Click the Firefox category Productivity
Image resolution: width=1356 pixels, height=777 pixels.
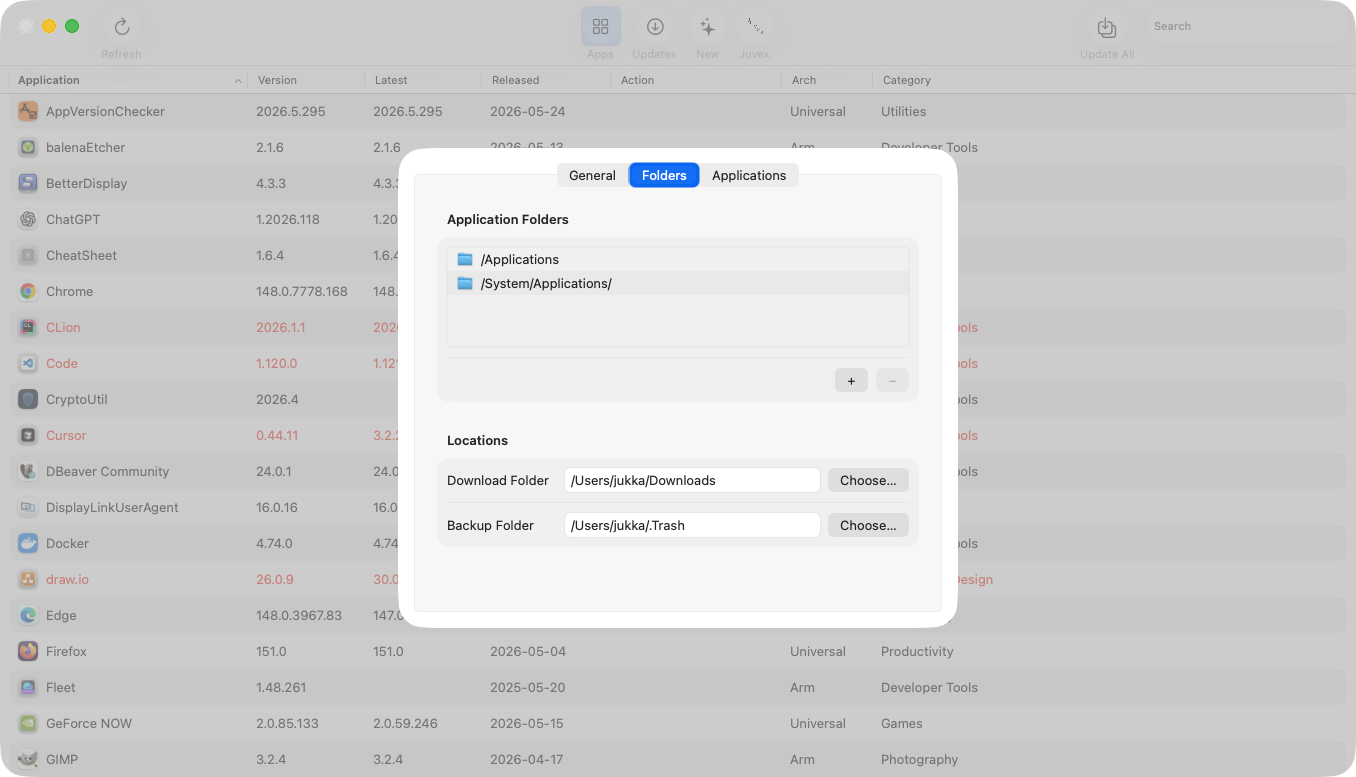(x=918, y=651)
